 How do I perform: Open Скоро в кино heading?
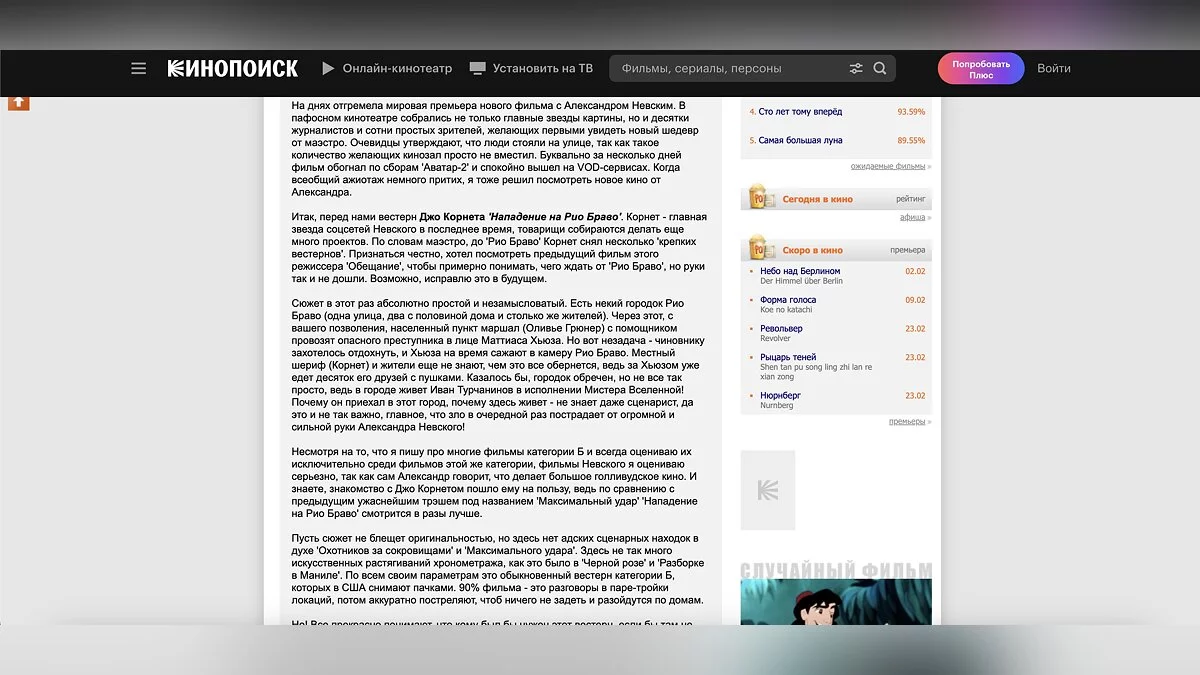813,250
